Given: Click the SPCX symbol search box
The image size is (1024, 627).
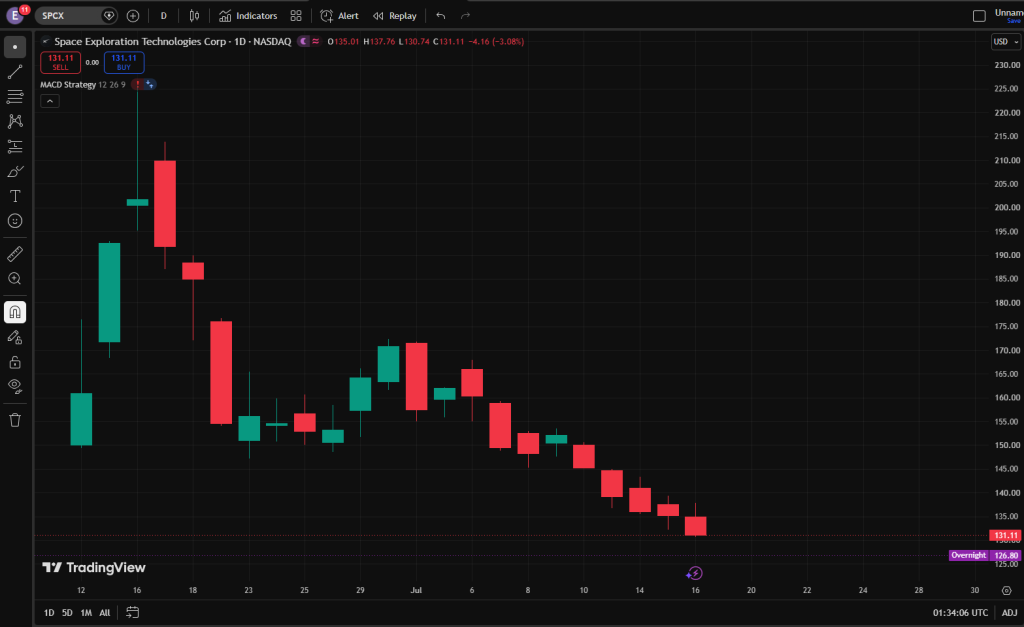Looking at the screenshot, I should (76, 16).
